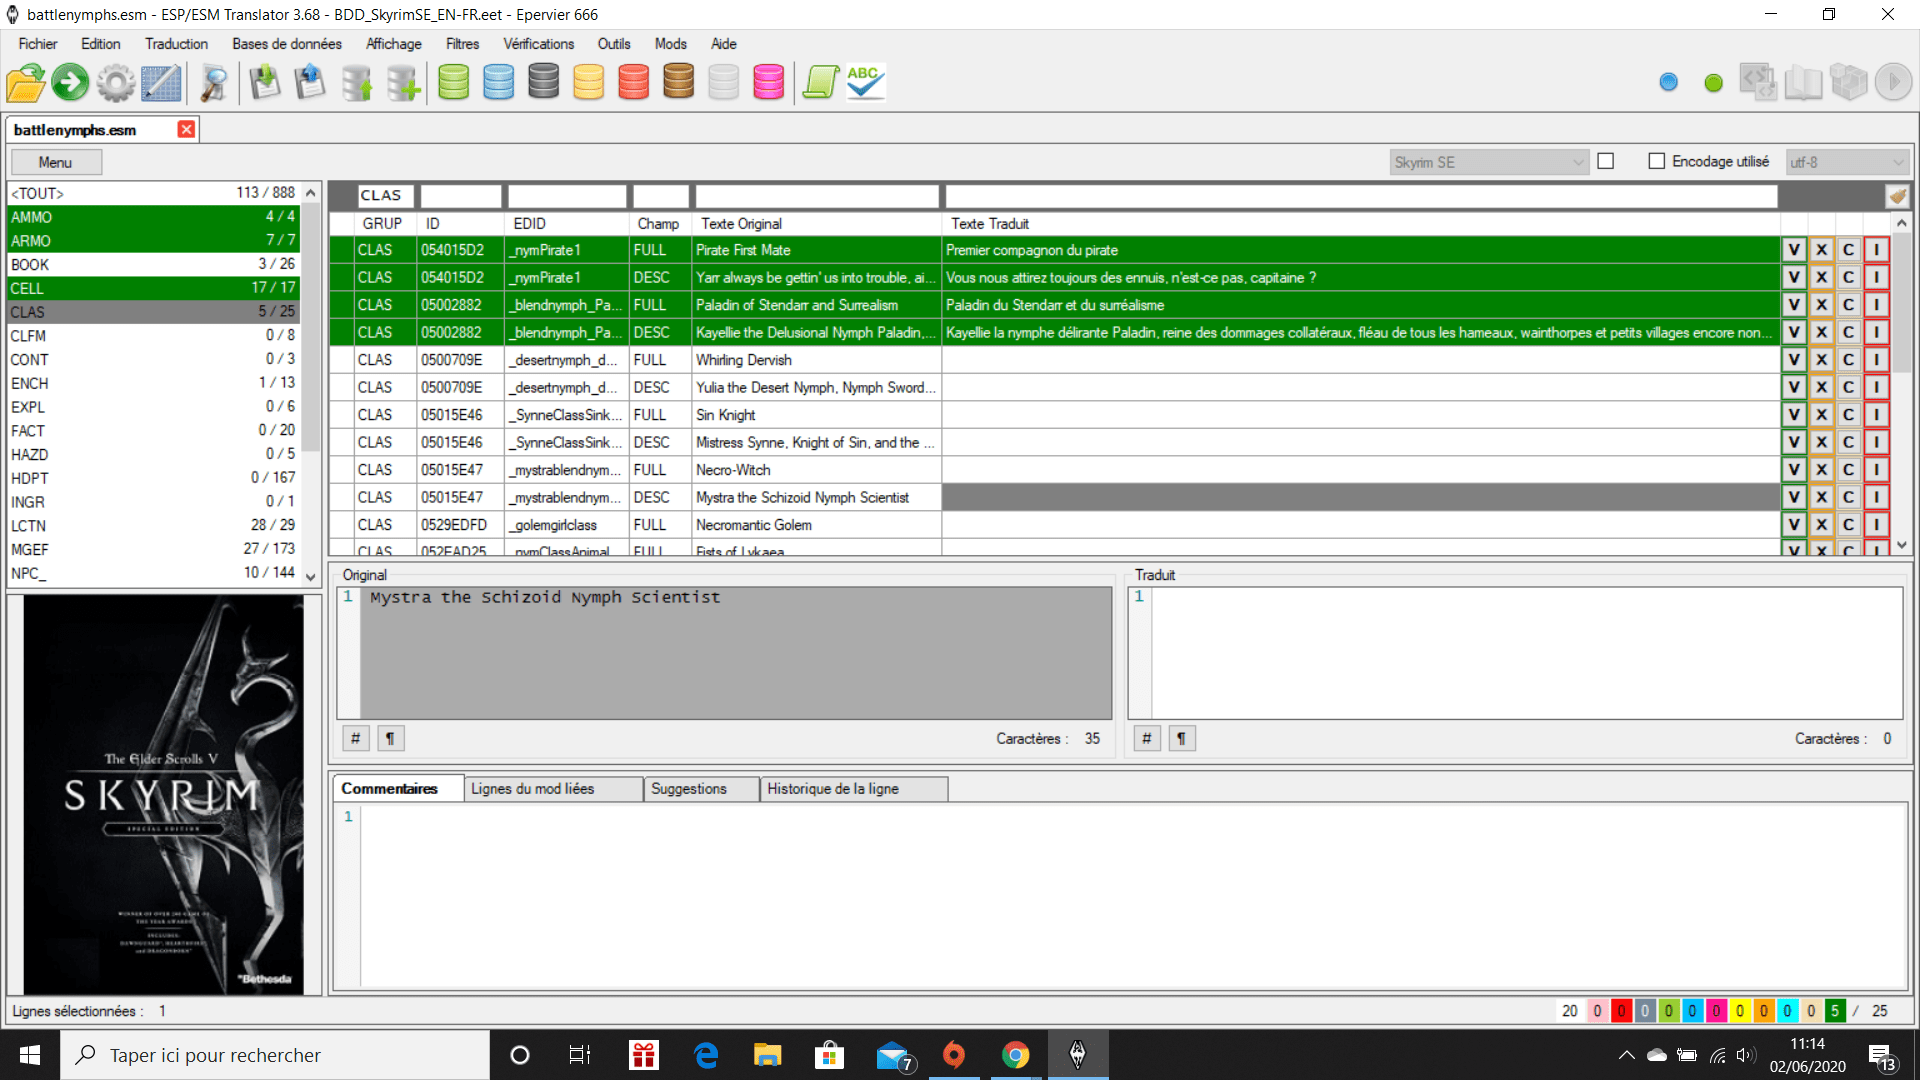Open the utf-8 encoding dropdown
This screenshot has width=1920, height=1080.
(1846, 162)
